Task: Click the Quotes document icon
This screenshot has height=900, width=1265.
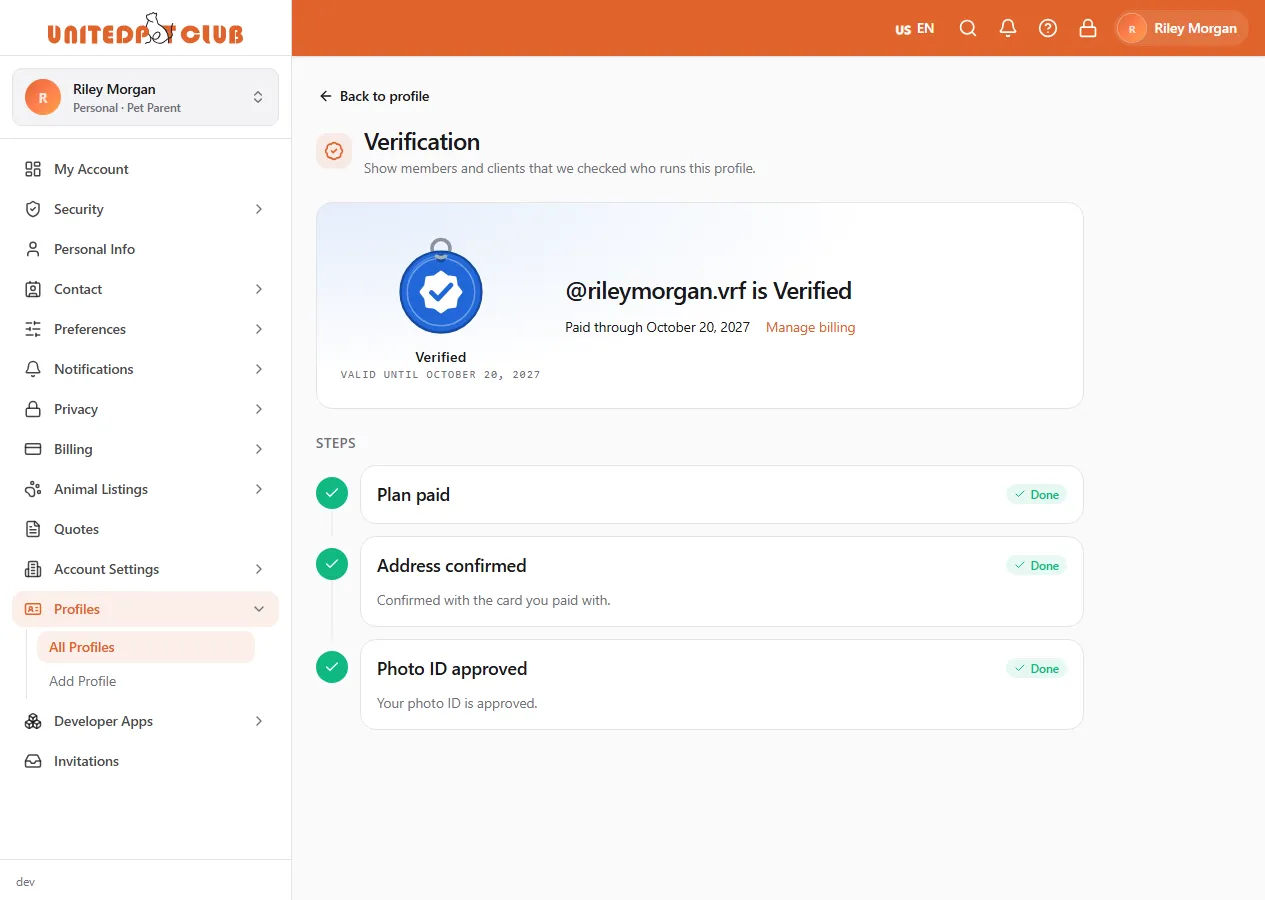Action: tap(33, 529)
